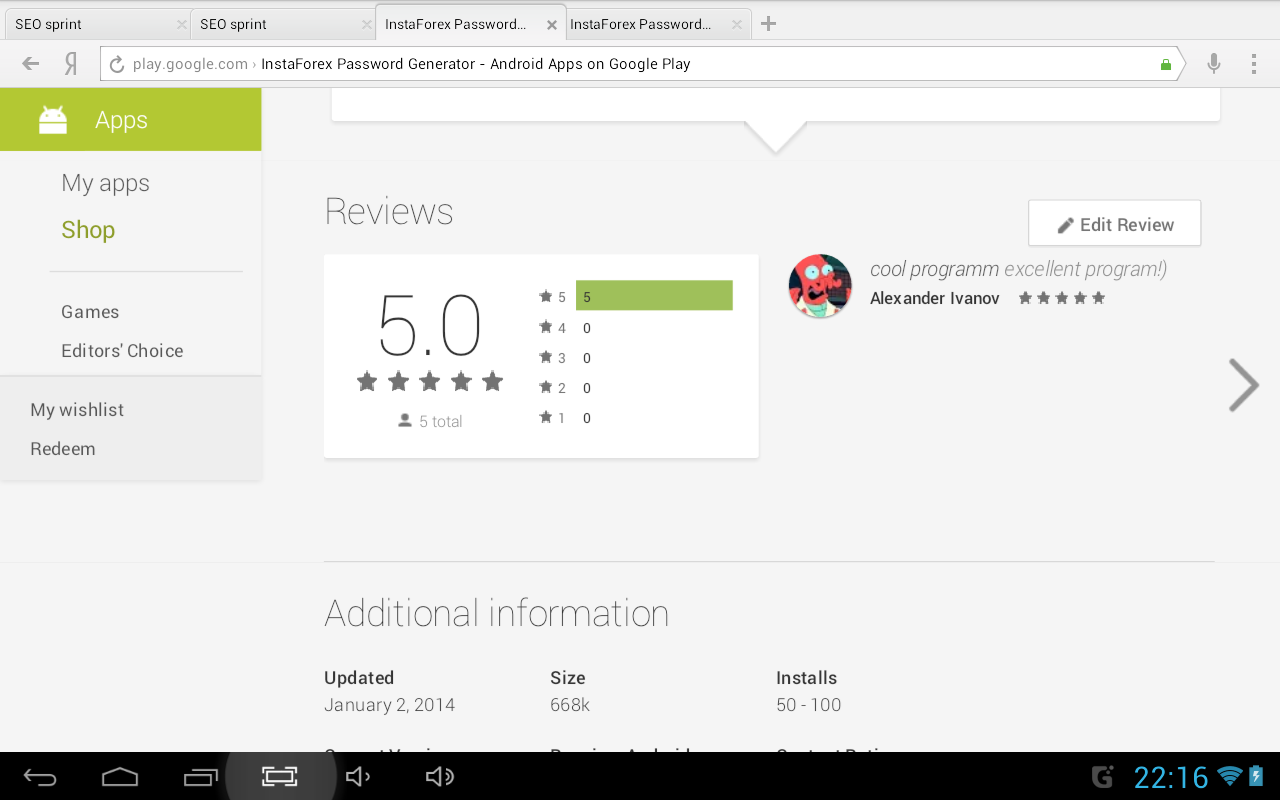Click the '5 total' reviewers count
Image resolution: width=1280 pixels, height=800 pixels.
pos(440,422)
